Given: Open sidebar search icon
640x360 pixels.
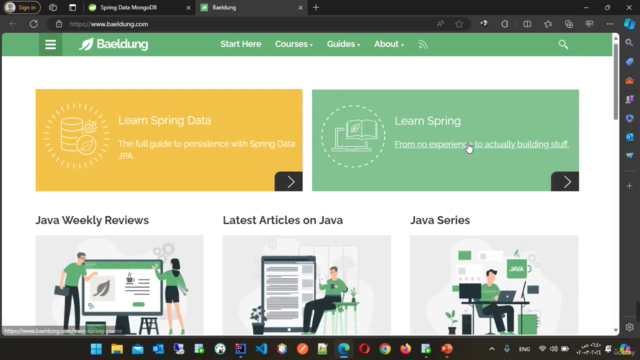Looking at the screenshot, I should click(629, 43).
